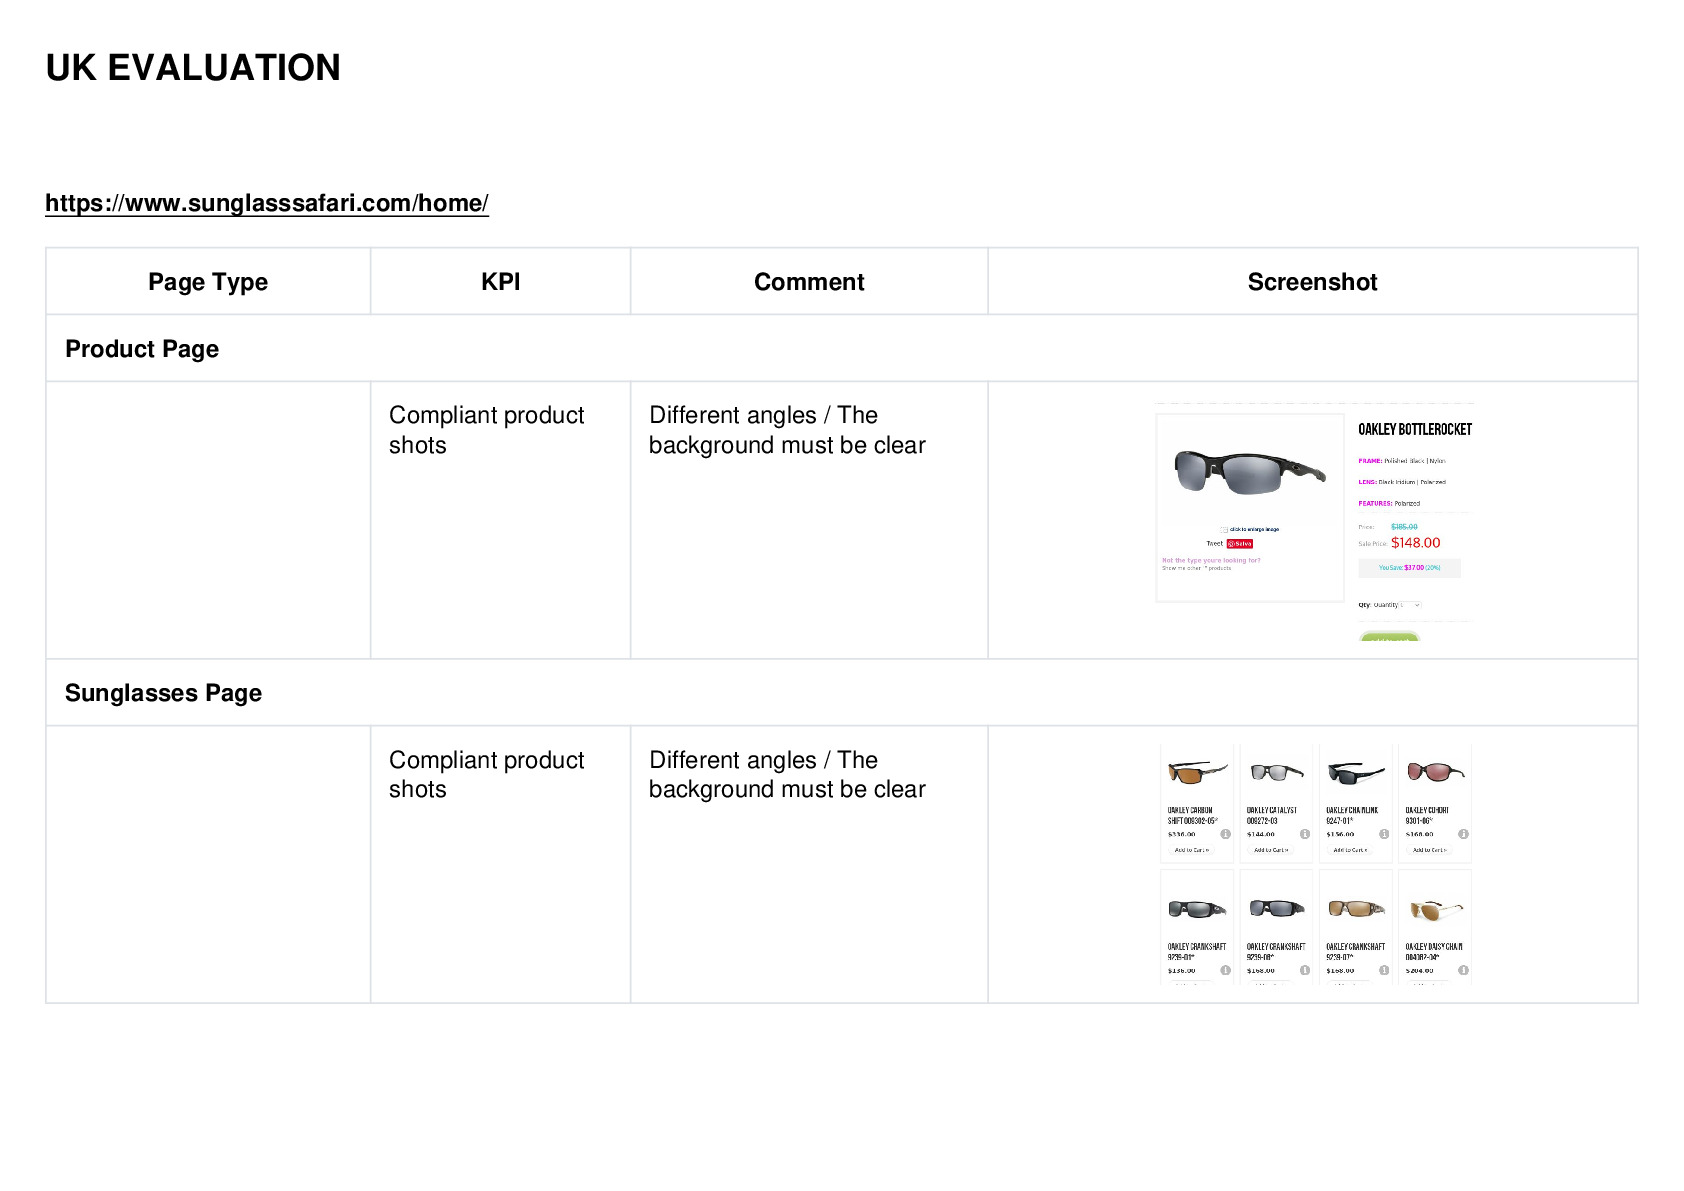Click the Screenshot column header

point(1312,282)
